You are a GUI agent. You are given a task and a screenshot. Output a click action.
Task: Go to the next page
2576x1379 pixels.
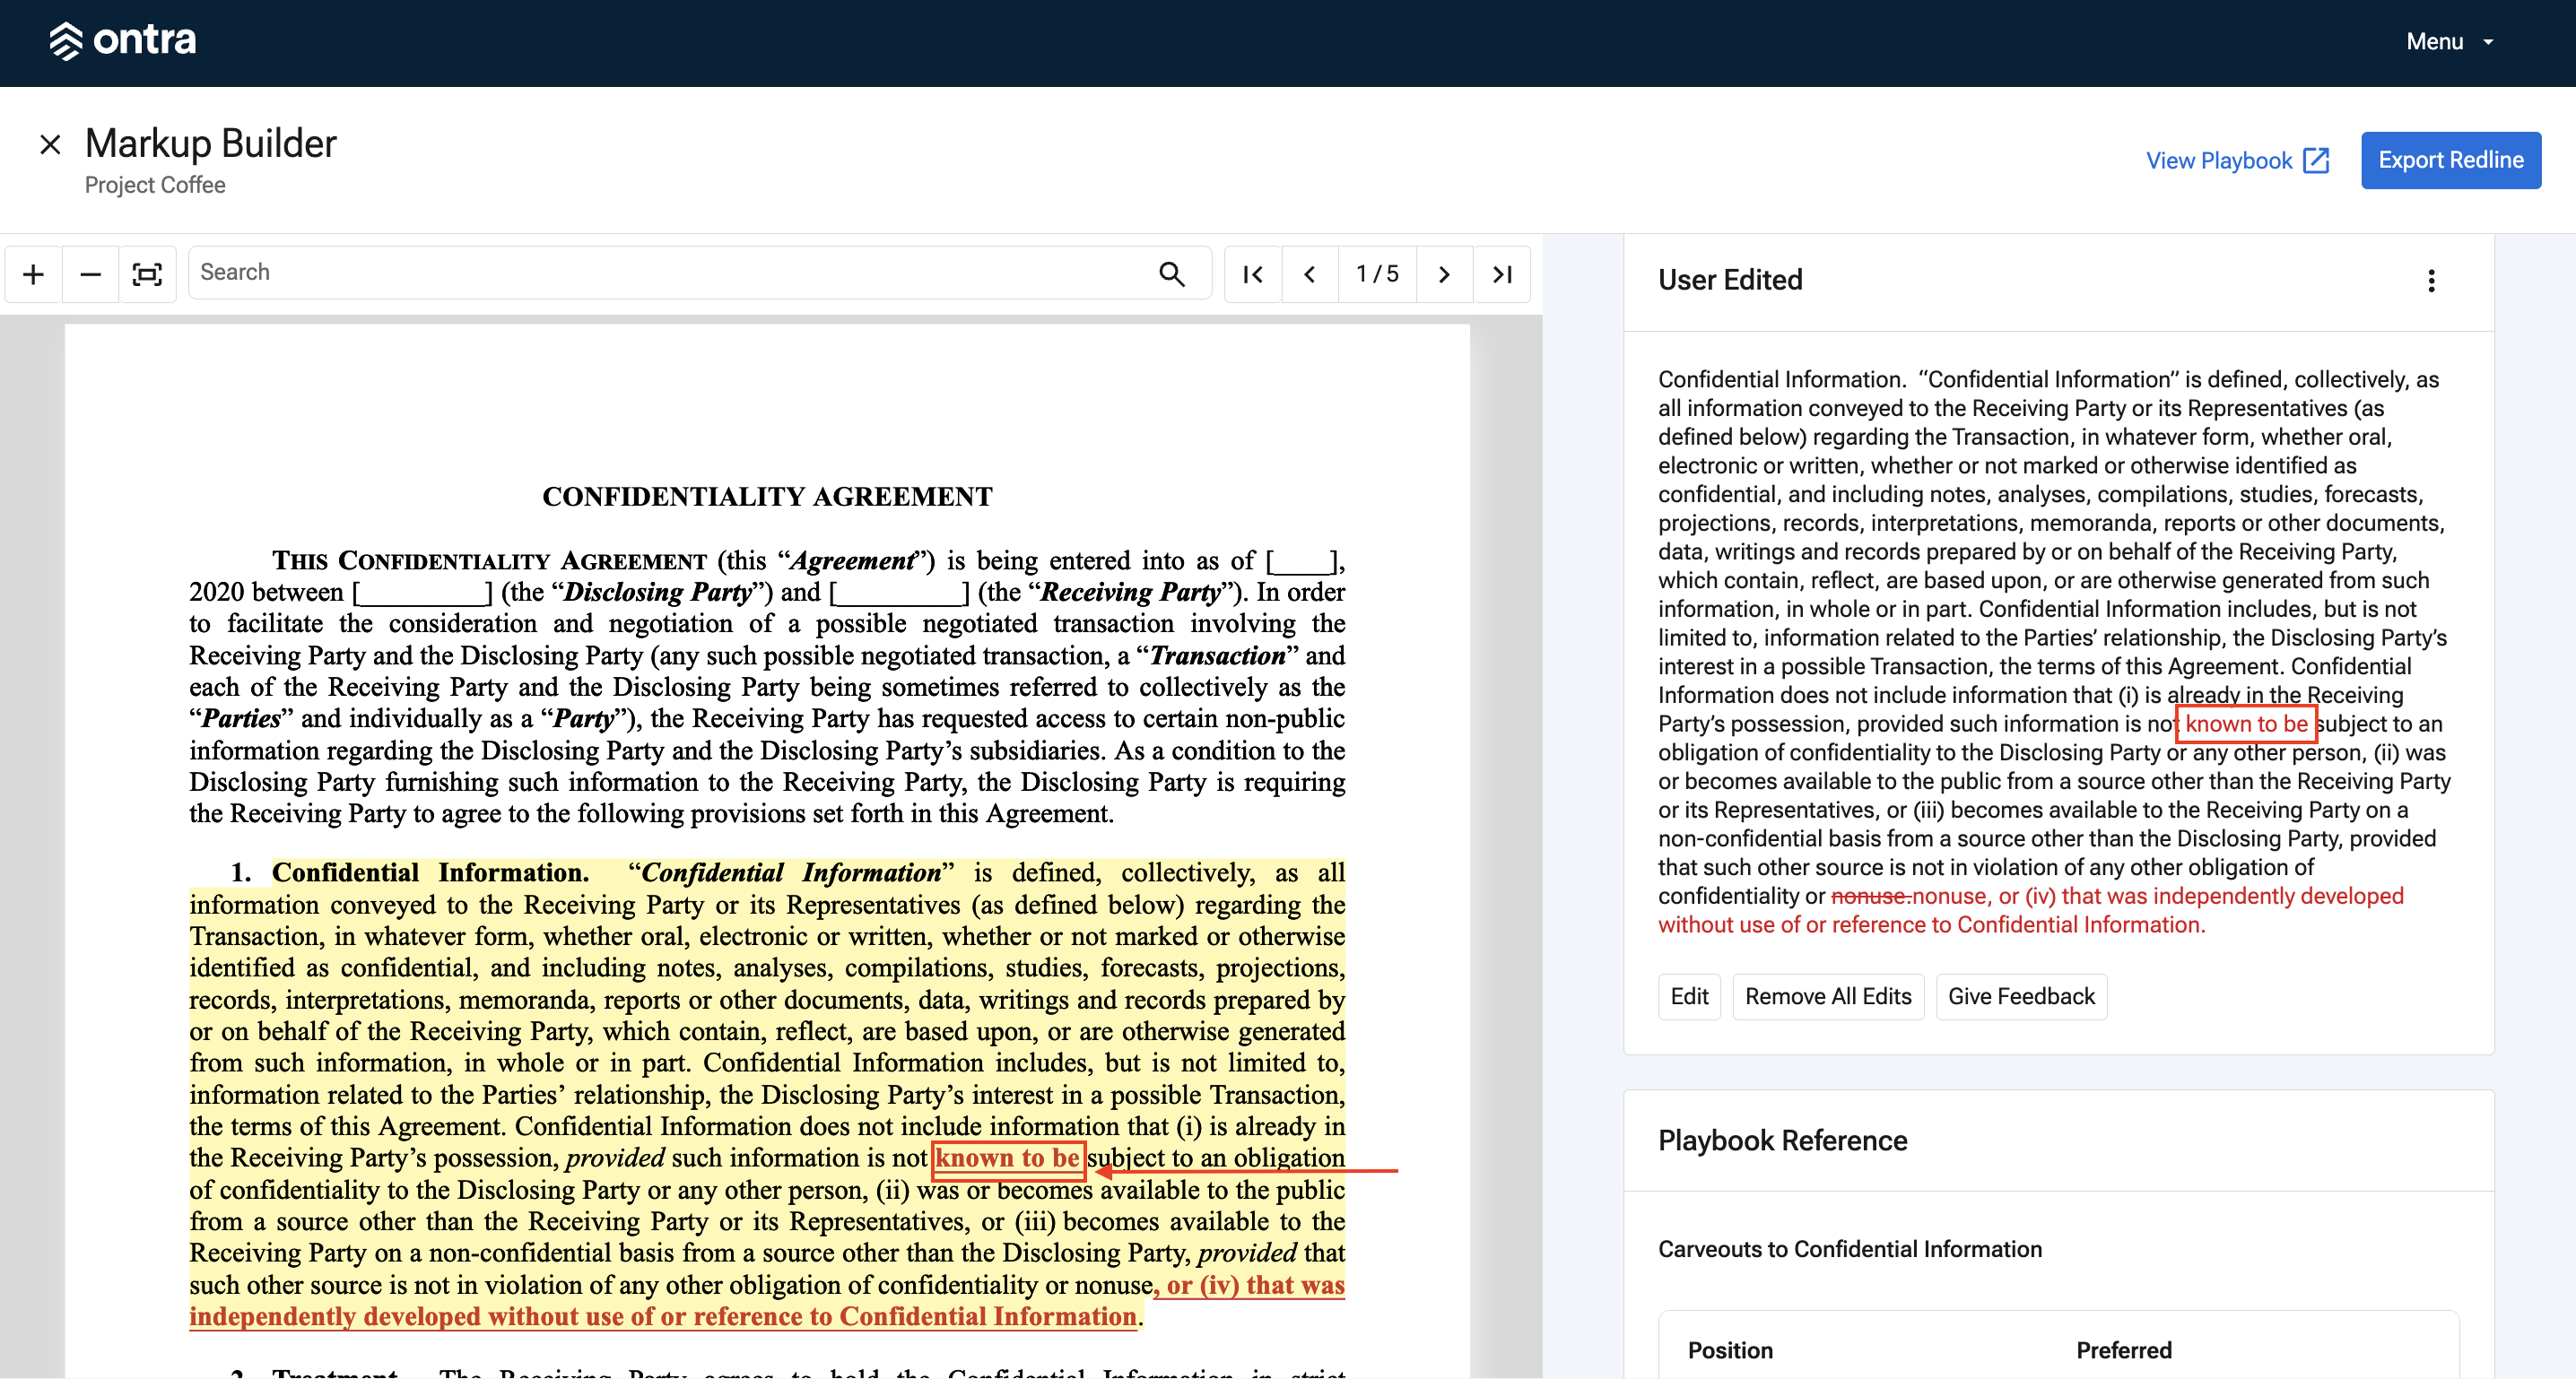coord(1444,274)
